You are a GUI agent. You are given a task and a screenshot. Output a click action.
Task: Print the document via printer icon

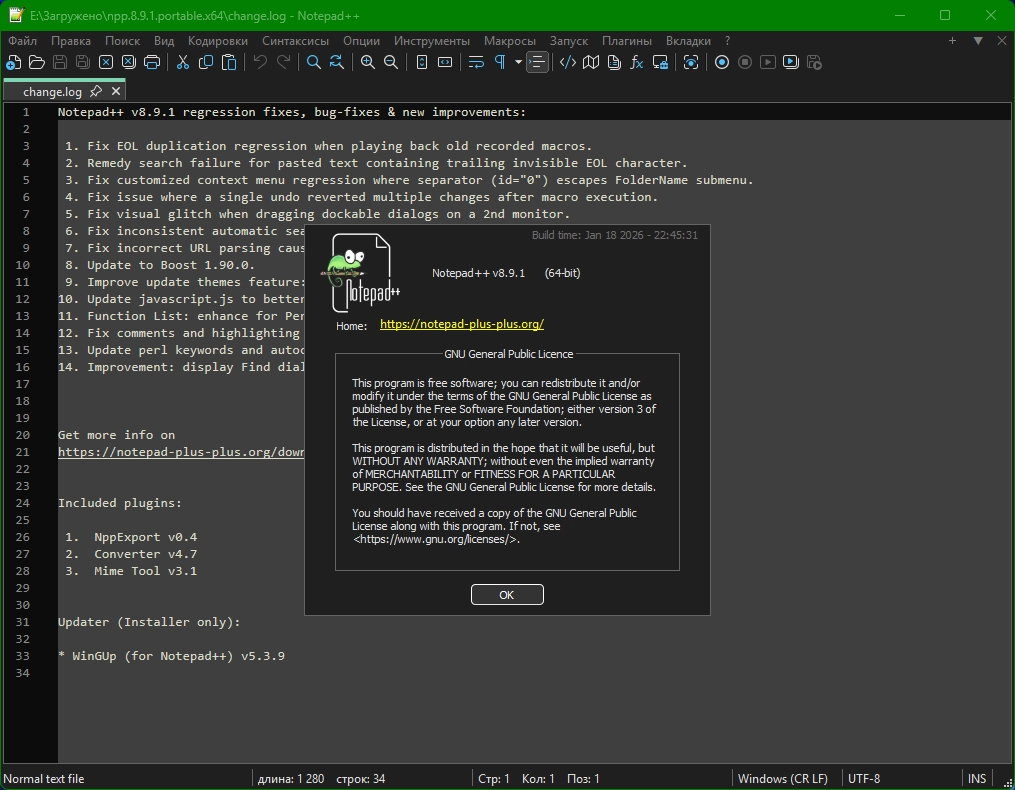152,62
